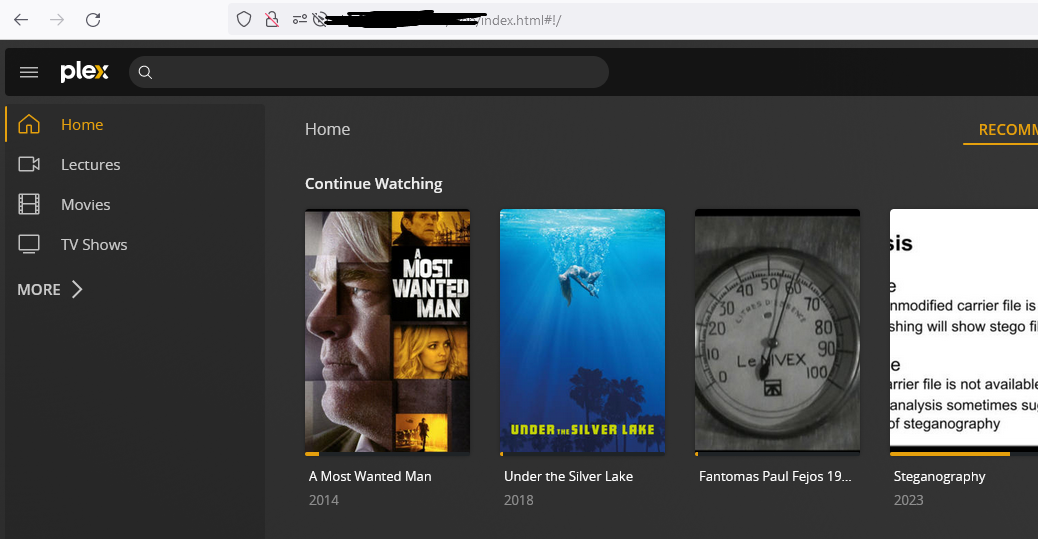Go back with the browser back arrow
This screenshot has width=1038, height=539.
click(21, 20)
